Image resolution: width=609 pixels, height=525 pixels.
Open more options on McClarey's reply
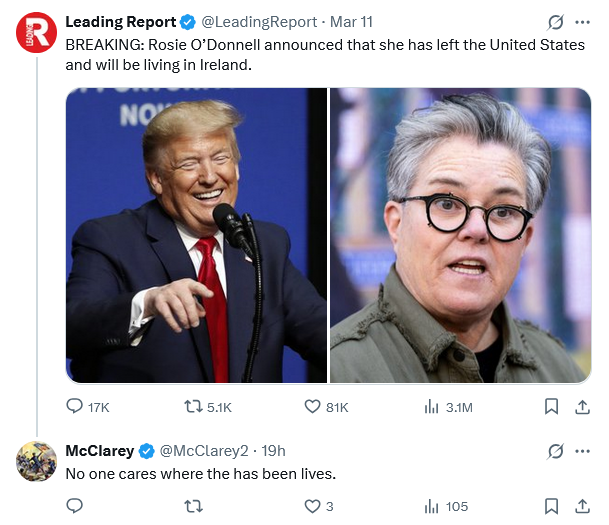click(583, 450)
